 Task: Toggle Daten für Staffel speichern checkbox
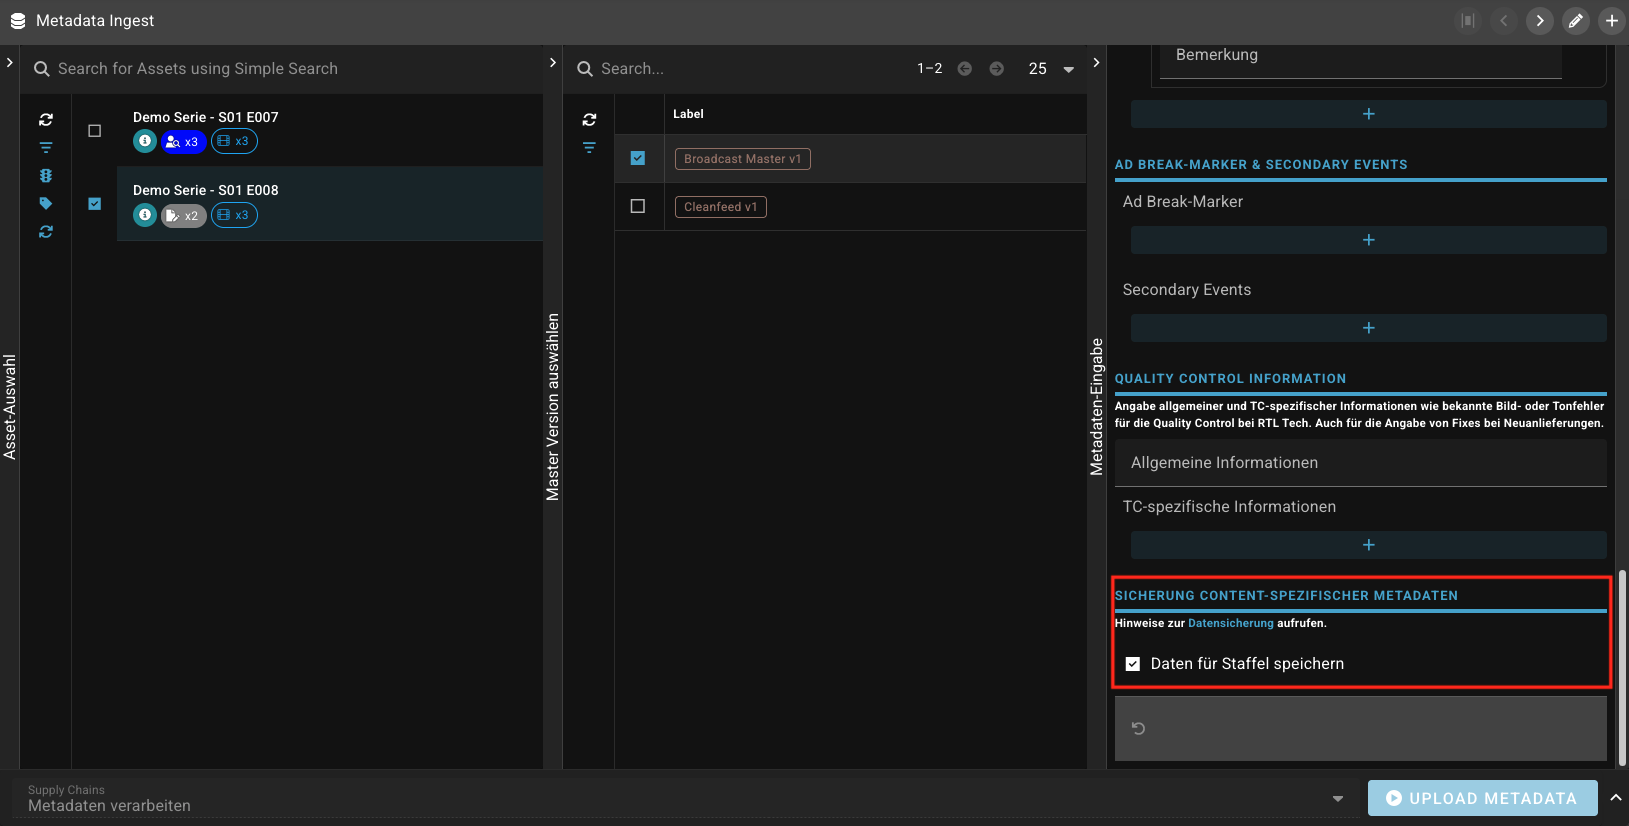(x=1133, y=664)
